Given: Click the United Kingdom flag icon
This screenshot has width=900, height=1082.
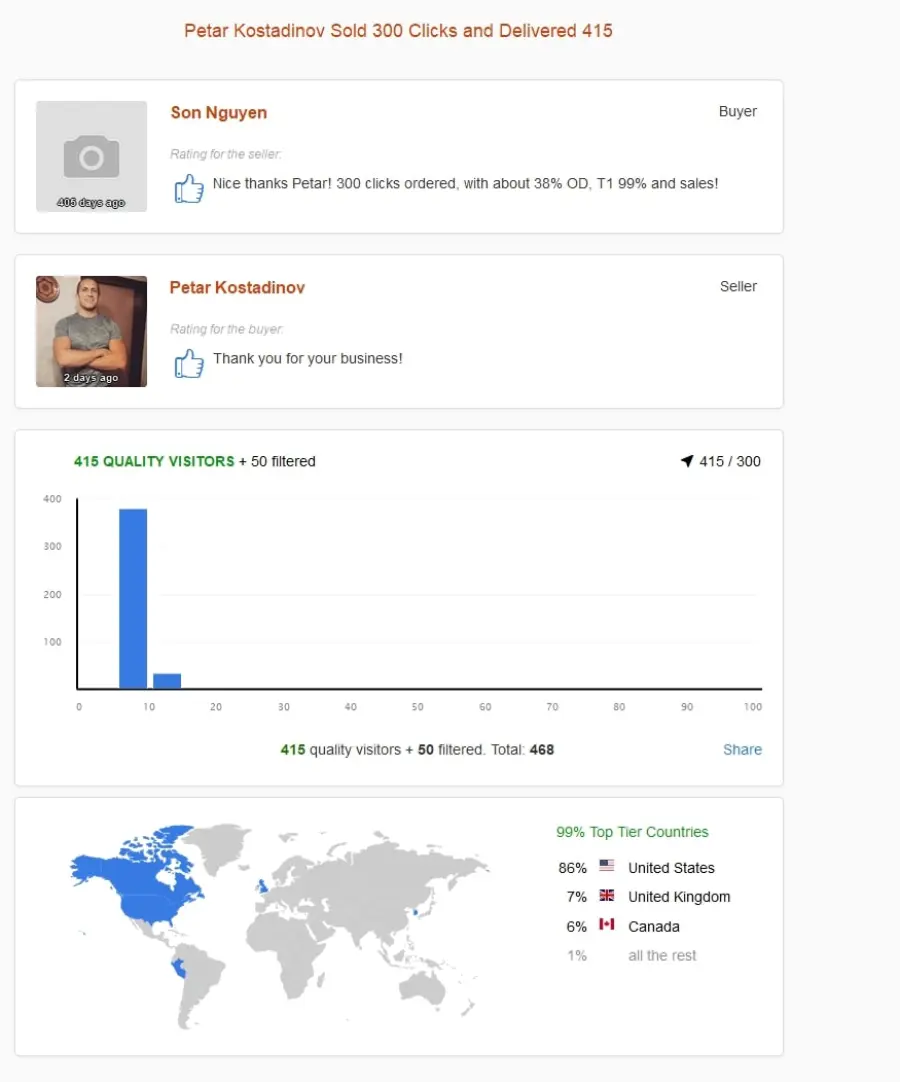Looking at the screenshot, I should (607, 895).
